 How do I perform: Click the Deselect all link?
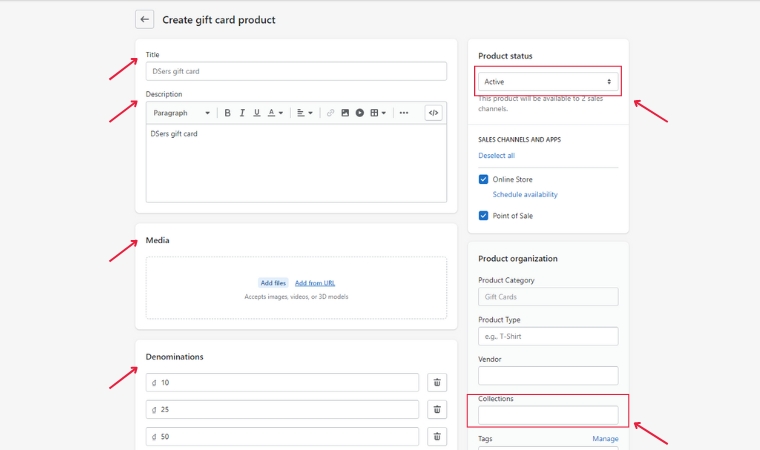(x=497, y=156)
